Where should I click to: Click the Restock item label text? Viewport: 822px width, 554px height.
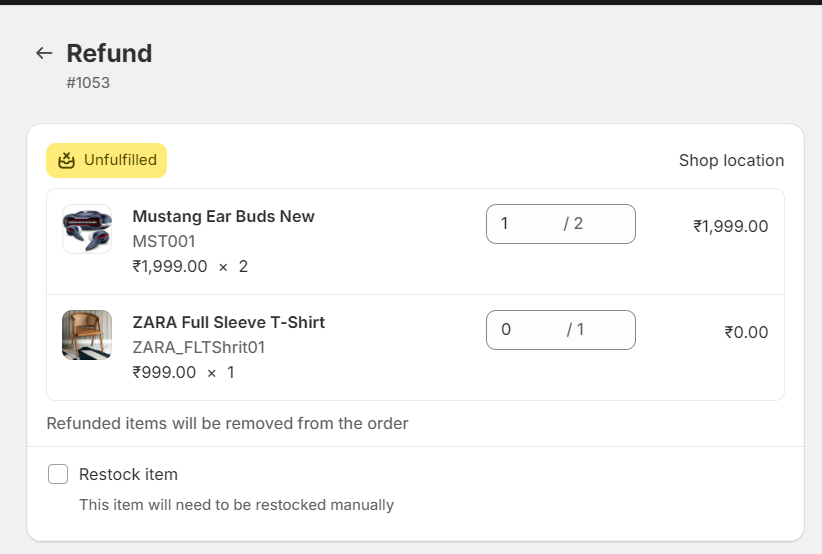(128, 474)
